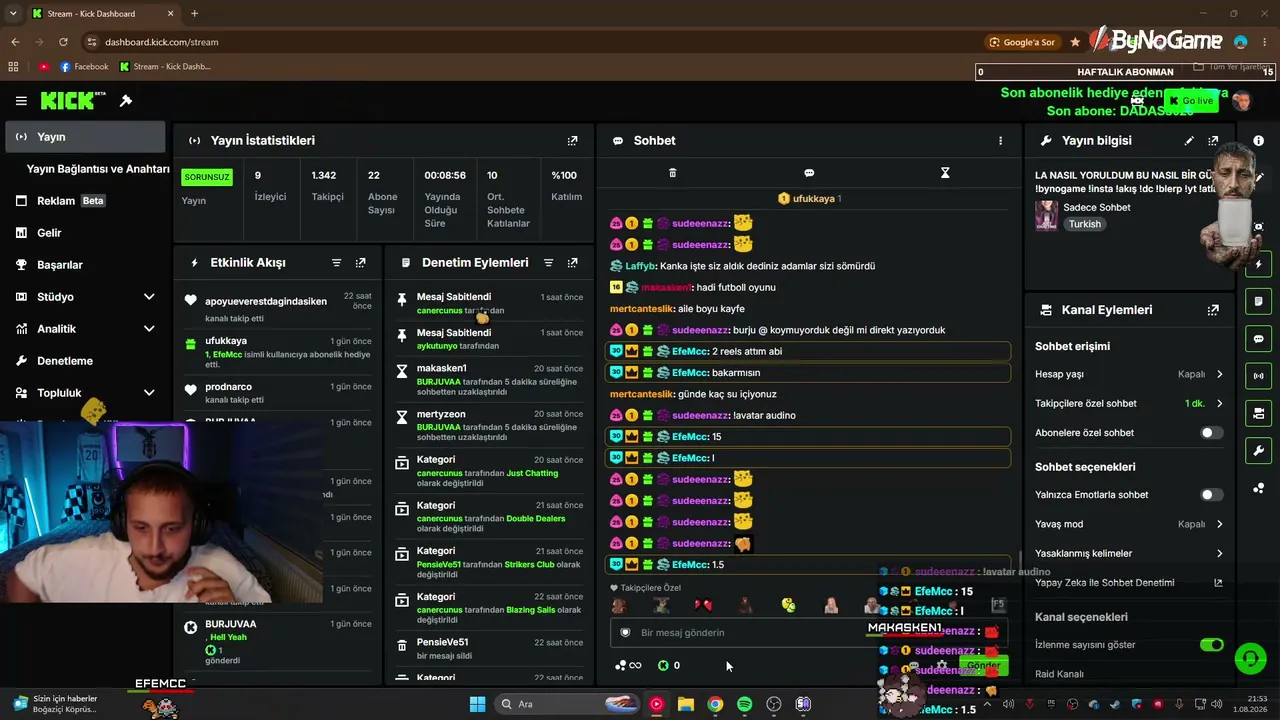Open the hamburger menu beside Kick logo
This screenshot has height=720, width=1280.
21,101
